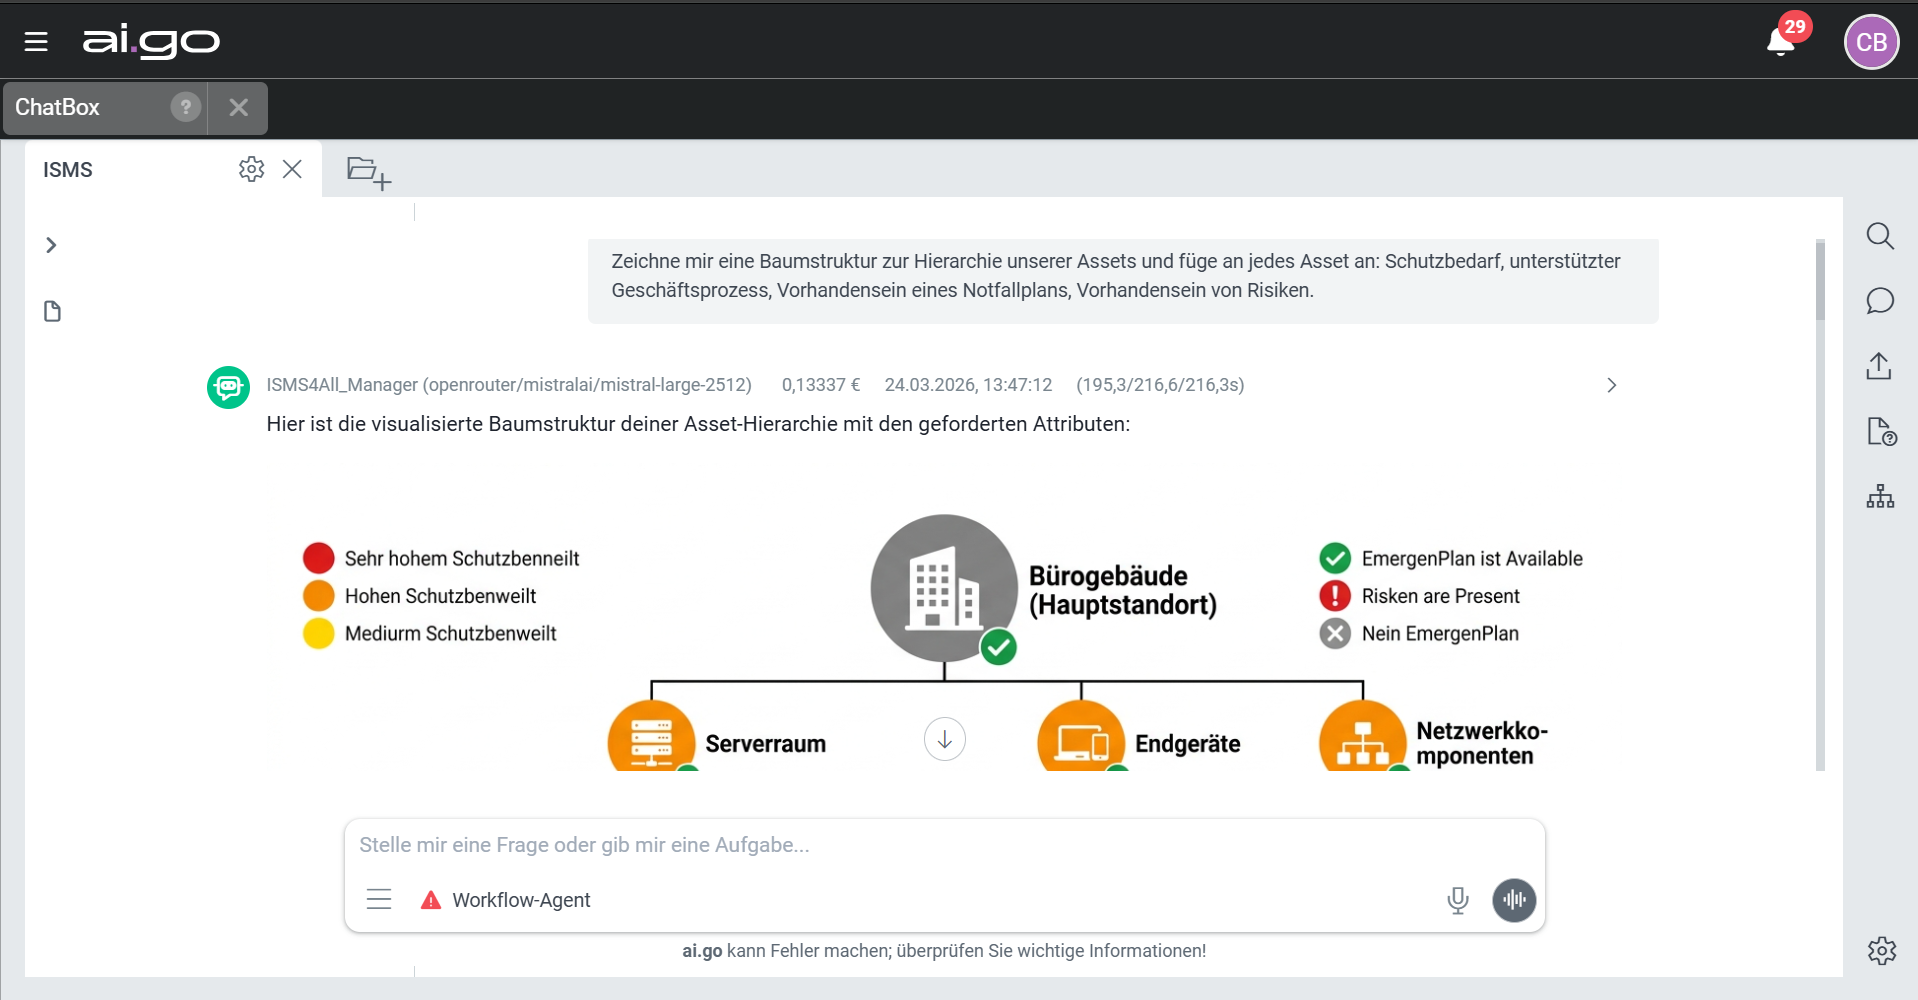Viewport: 1918px width, 1000px height.
Task: Click the search magnifier in right sidebar
Action: (1880, 236)
